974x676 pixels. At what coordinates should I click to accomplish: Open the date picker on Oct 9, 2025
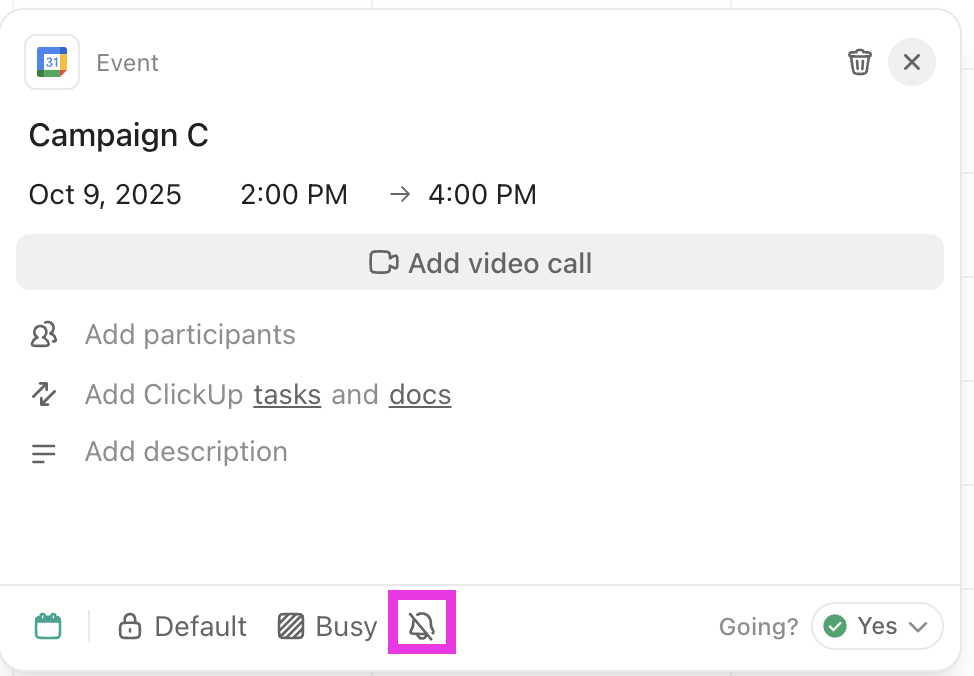coord(105,194)
